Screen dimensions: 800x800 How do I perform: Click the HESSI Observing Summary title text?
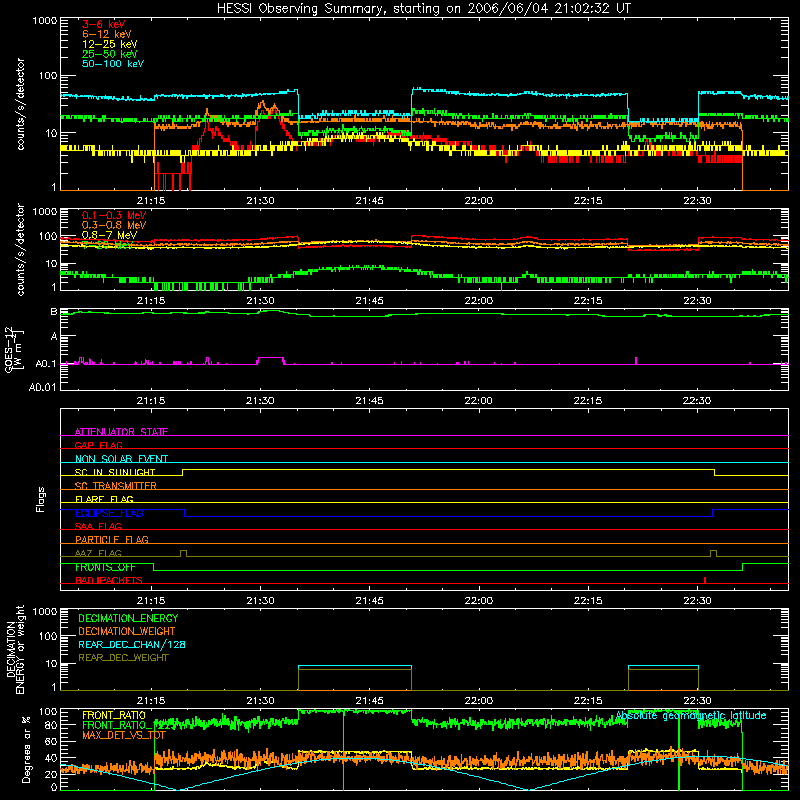tap(423, 8)
